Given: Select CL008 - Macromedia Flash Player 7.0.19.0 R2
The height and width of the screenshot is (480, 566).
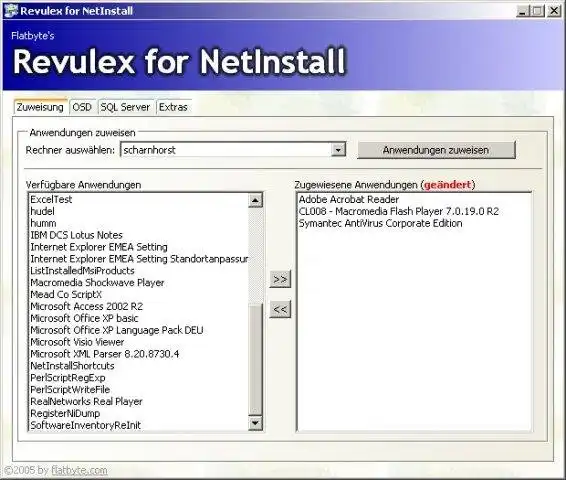Looking at the screenshot, I should pyautogui.click(x=414, y=211).
